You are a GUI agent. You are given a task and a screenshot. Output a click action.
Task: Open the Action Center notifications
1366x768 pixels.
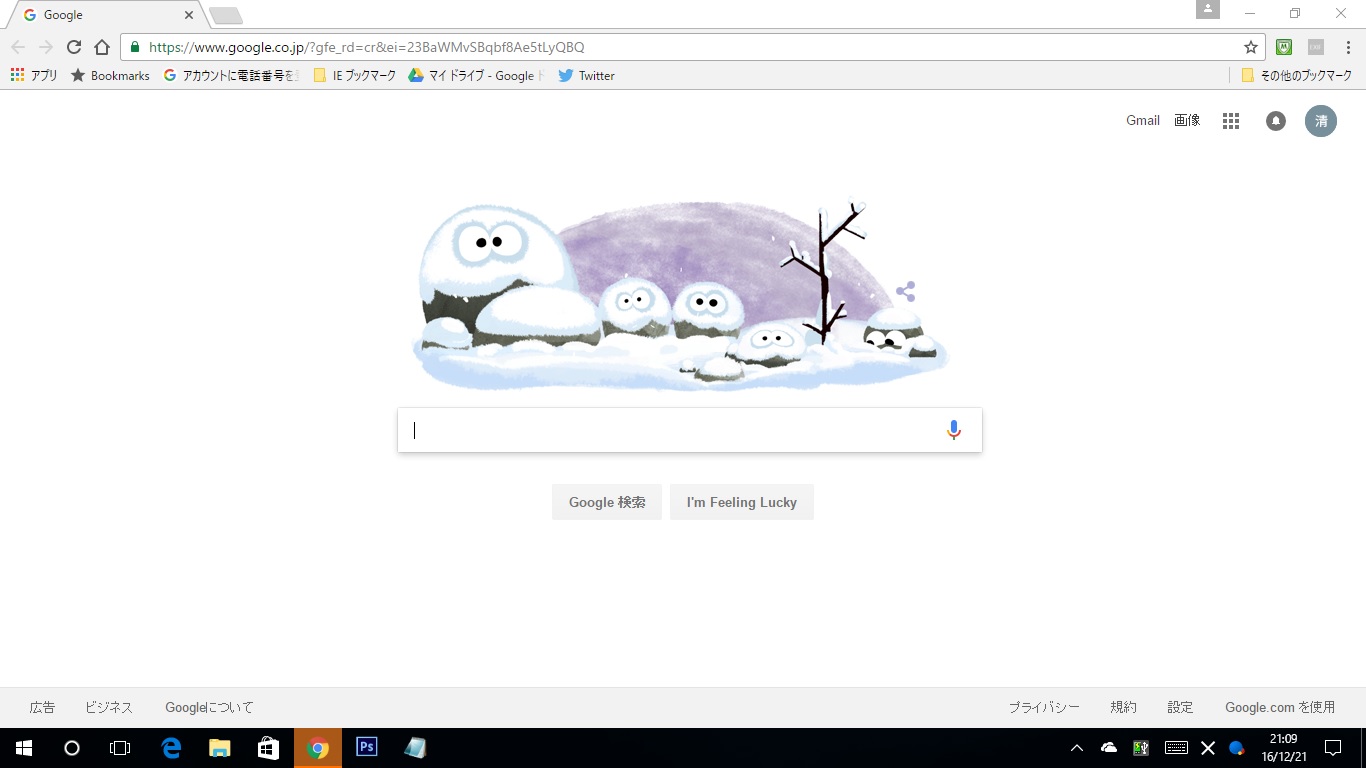click(1333, 748)
